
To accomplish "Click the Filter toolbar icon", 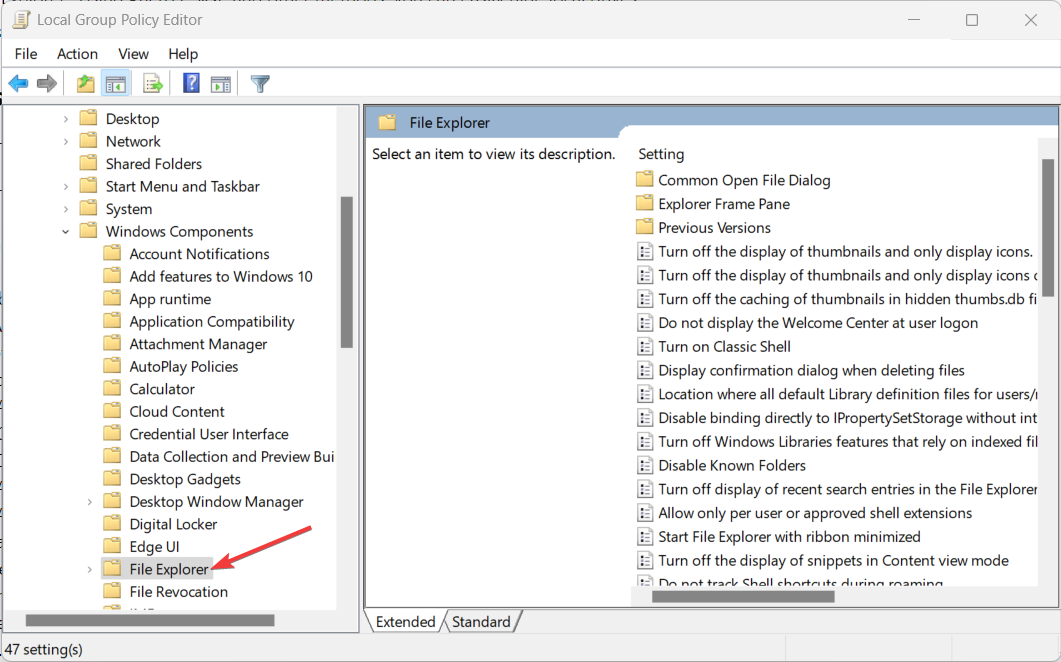I will point(259,83).
